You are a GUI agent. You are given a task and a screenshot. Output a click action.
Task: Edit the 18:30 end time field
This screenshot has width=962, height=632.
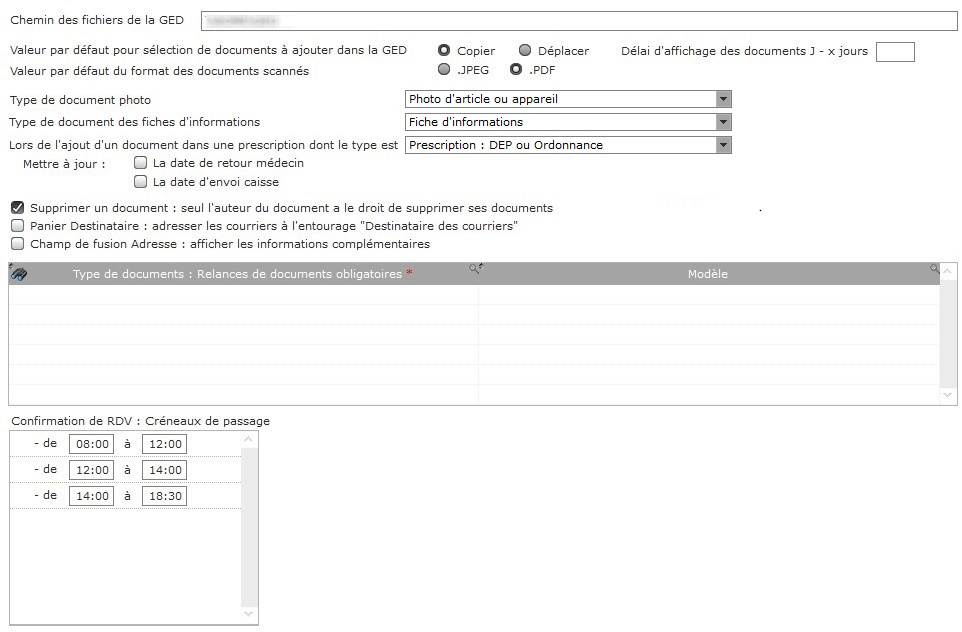click(x=164, y=496)
